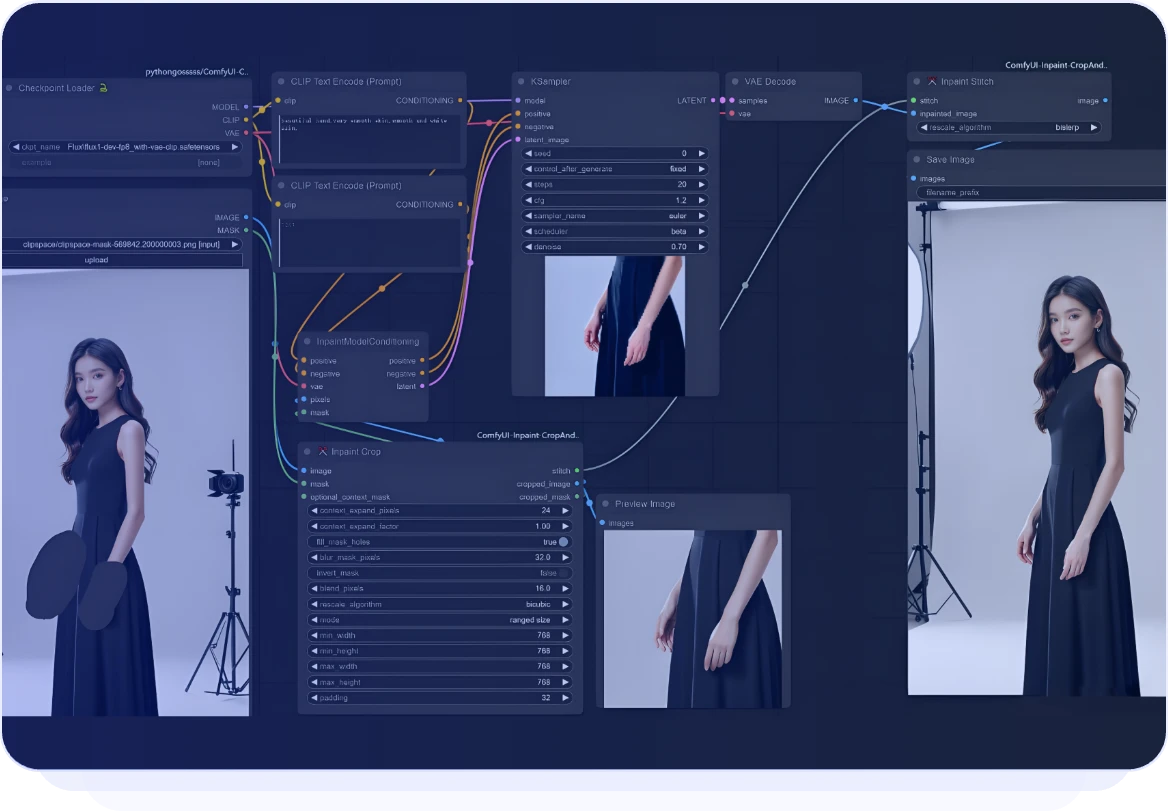Screen dimensions: 1168x811
Task: Click the checkpoint card icon beside Checkpoint Loader
Action: (103, 88)
